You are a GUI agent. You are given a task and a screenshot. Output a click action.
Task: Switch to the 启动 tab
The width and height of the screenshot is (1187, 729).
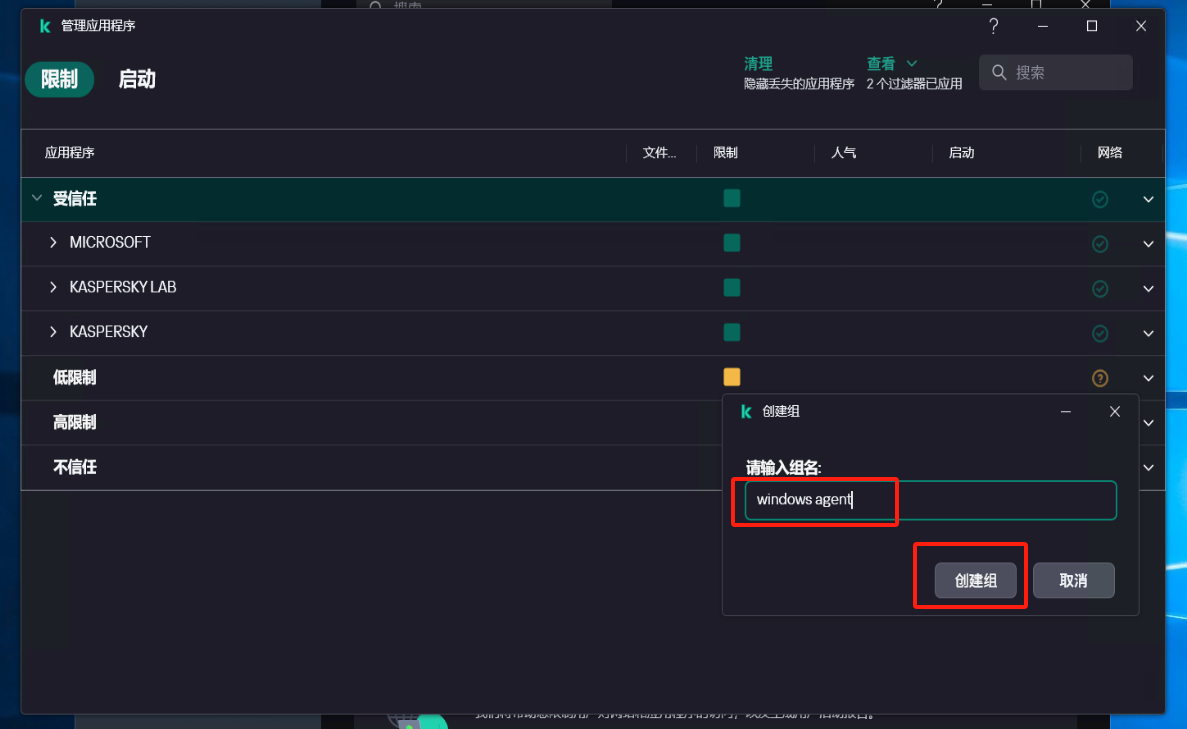[x=137, y=79]
